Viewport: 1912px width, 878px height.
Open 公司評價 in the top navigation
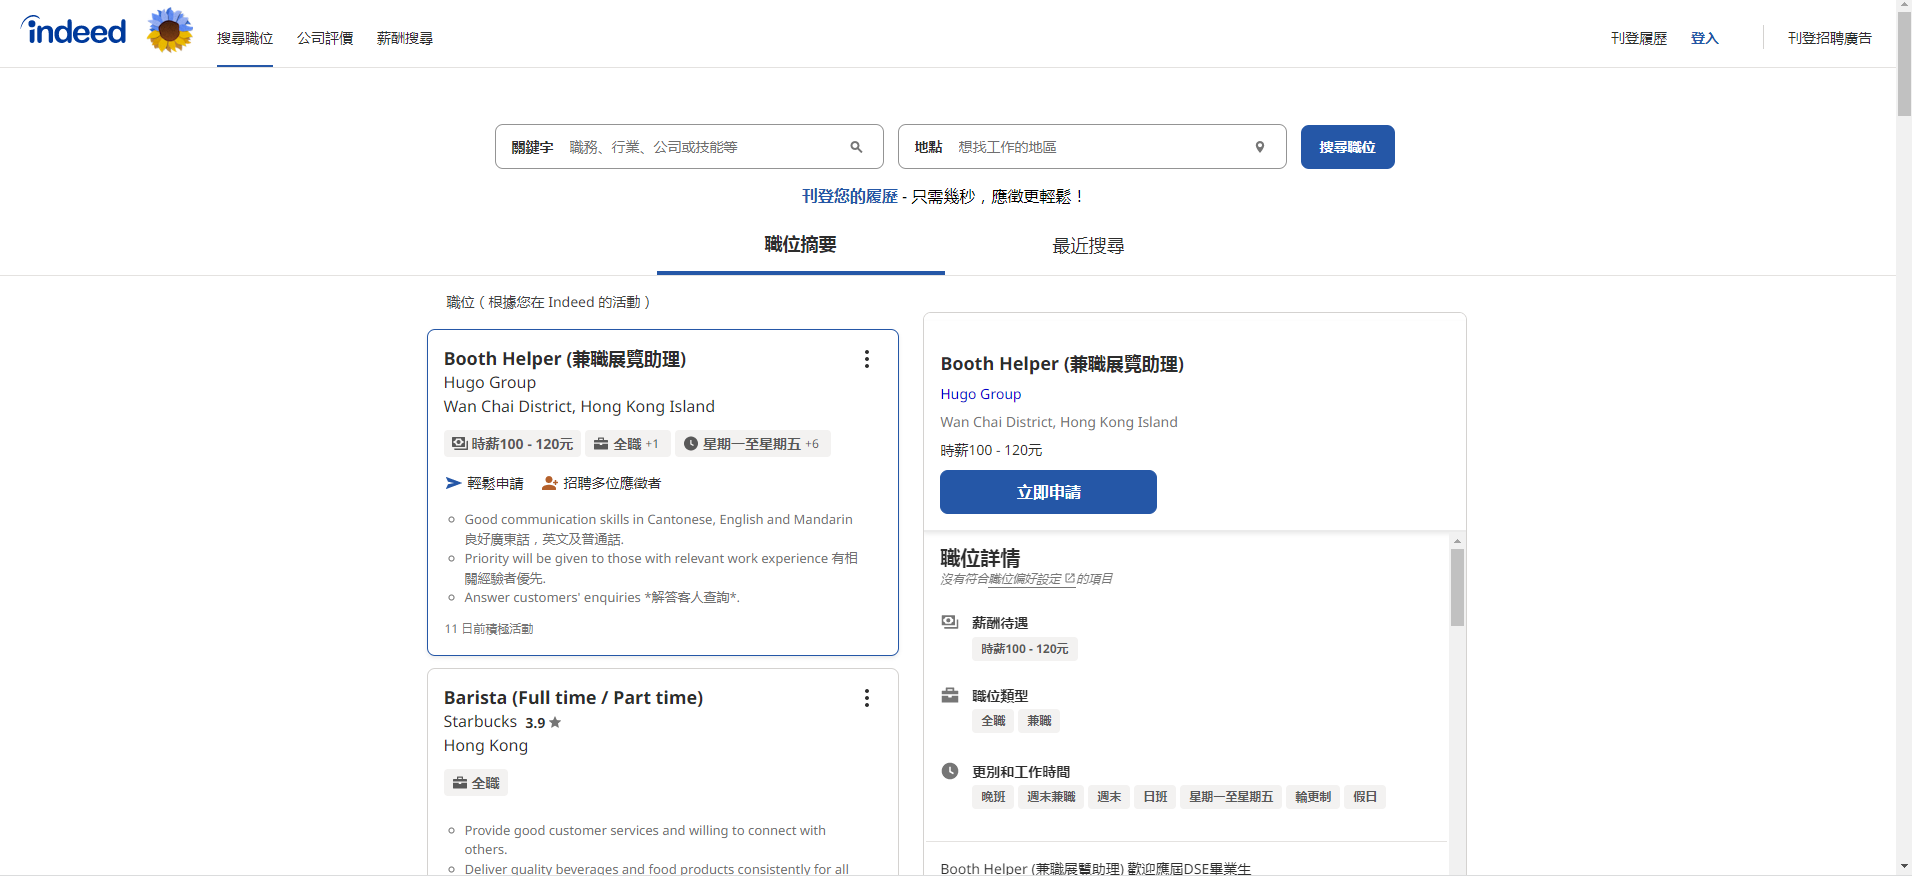coord(325,38)
